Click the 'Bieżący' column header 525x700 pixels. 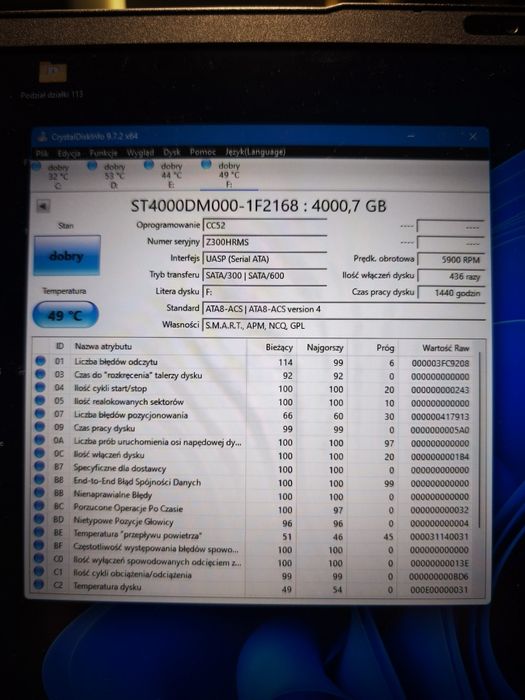(272, 347)
